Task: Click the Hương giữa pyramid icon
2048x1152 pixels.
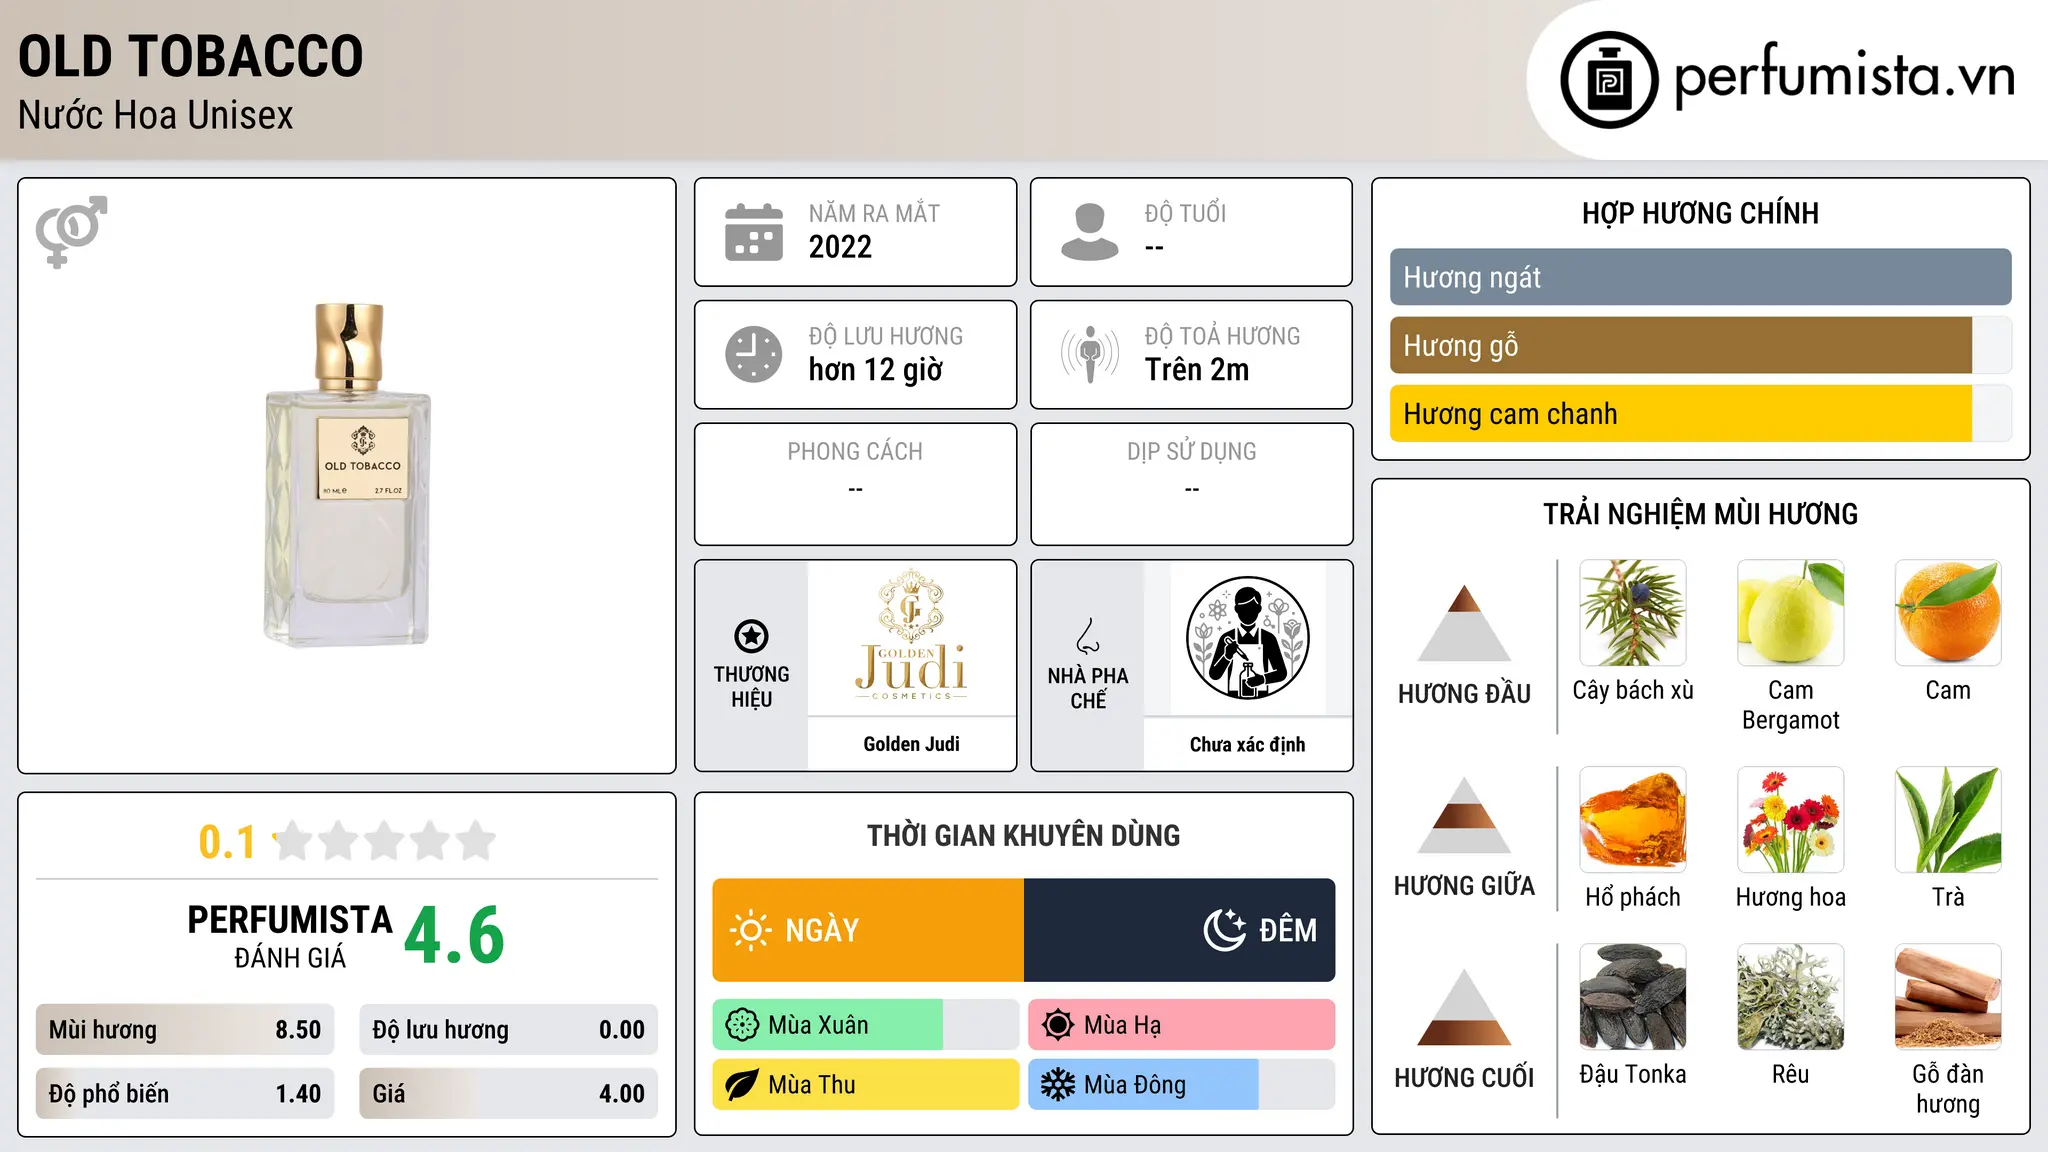Action: click(x=1464, y=814)
